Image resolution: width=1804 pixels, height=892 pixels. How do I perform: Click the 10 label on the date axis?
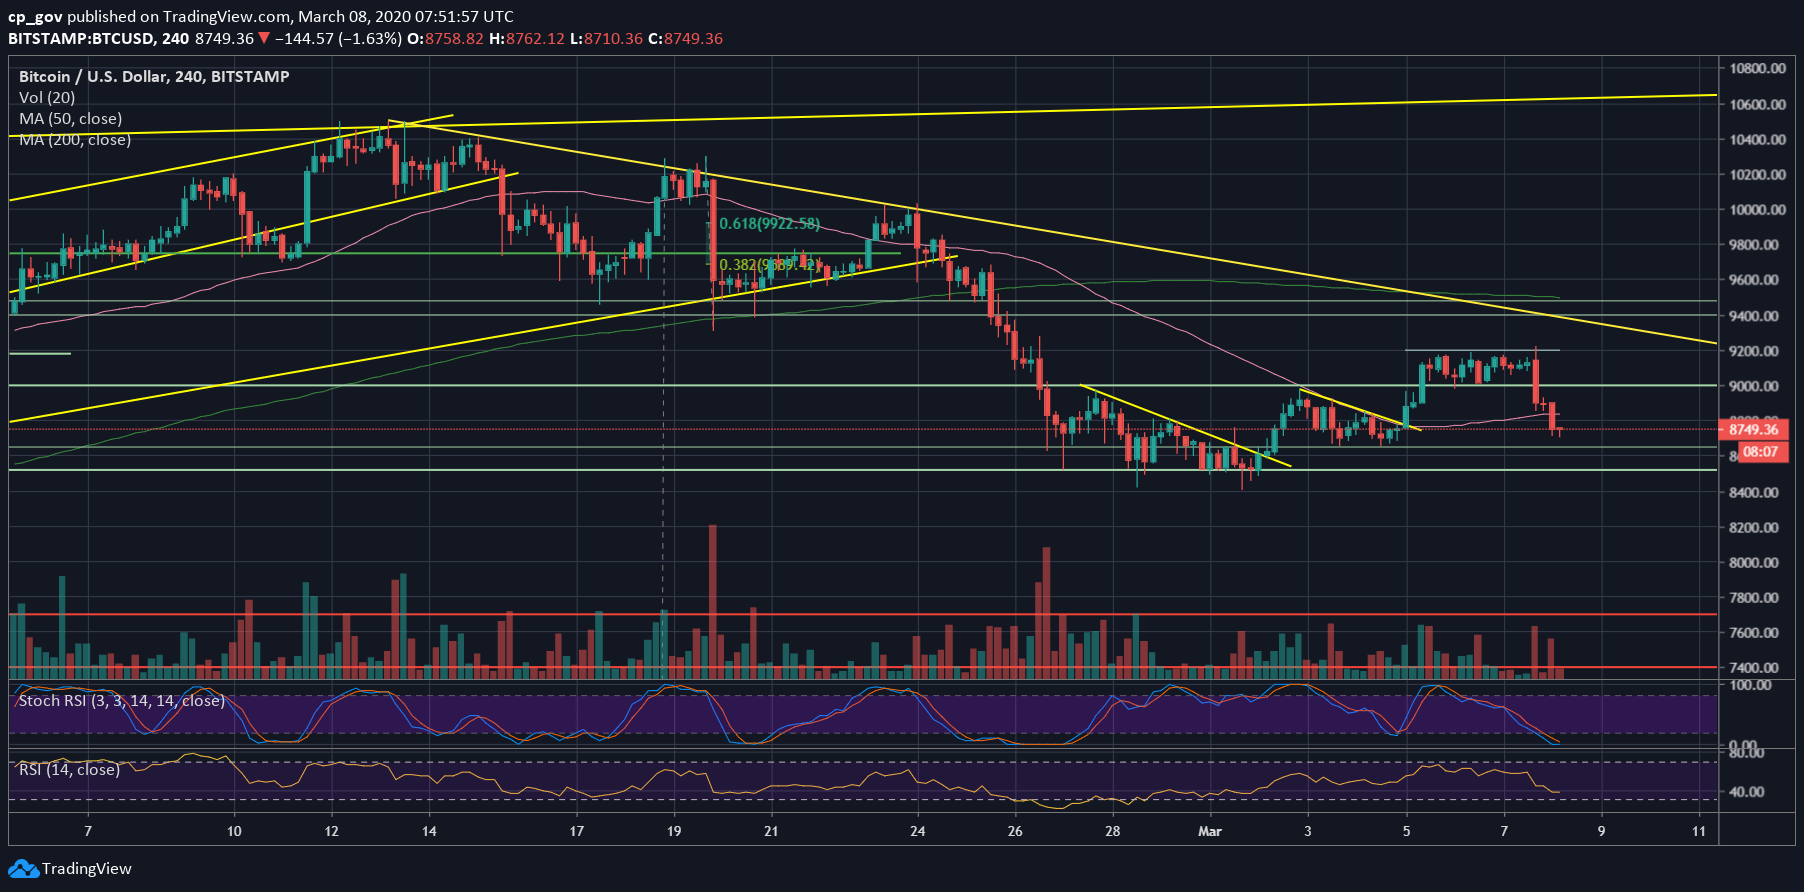[x=234, y=831]
